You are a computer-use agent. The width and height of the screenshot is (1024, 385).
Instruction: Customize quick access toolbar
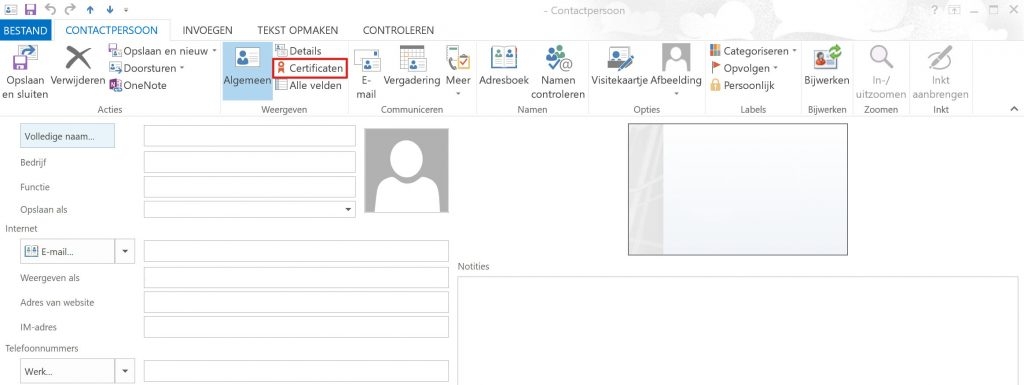pyautogui.click(x=125, y=10)
